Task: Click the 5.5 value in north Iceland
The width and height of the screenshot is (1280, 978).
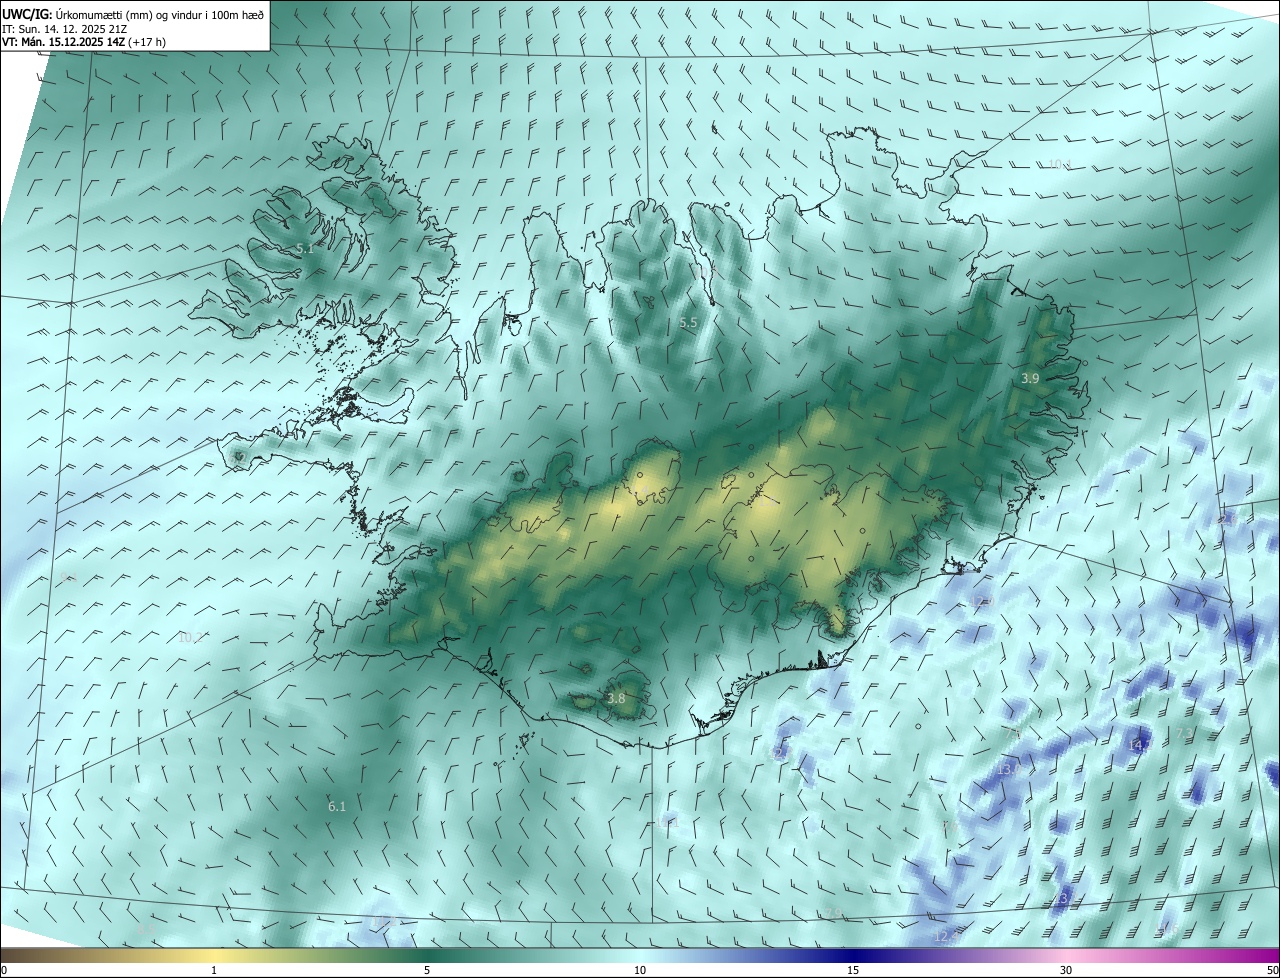Action: 688,323
